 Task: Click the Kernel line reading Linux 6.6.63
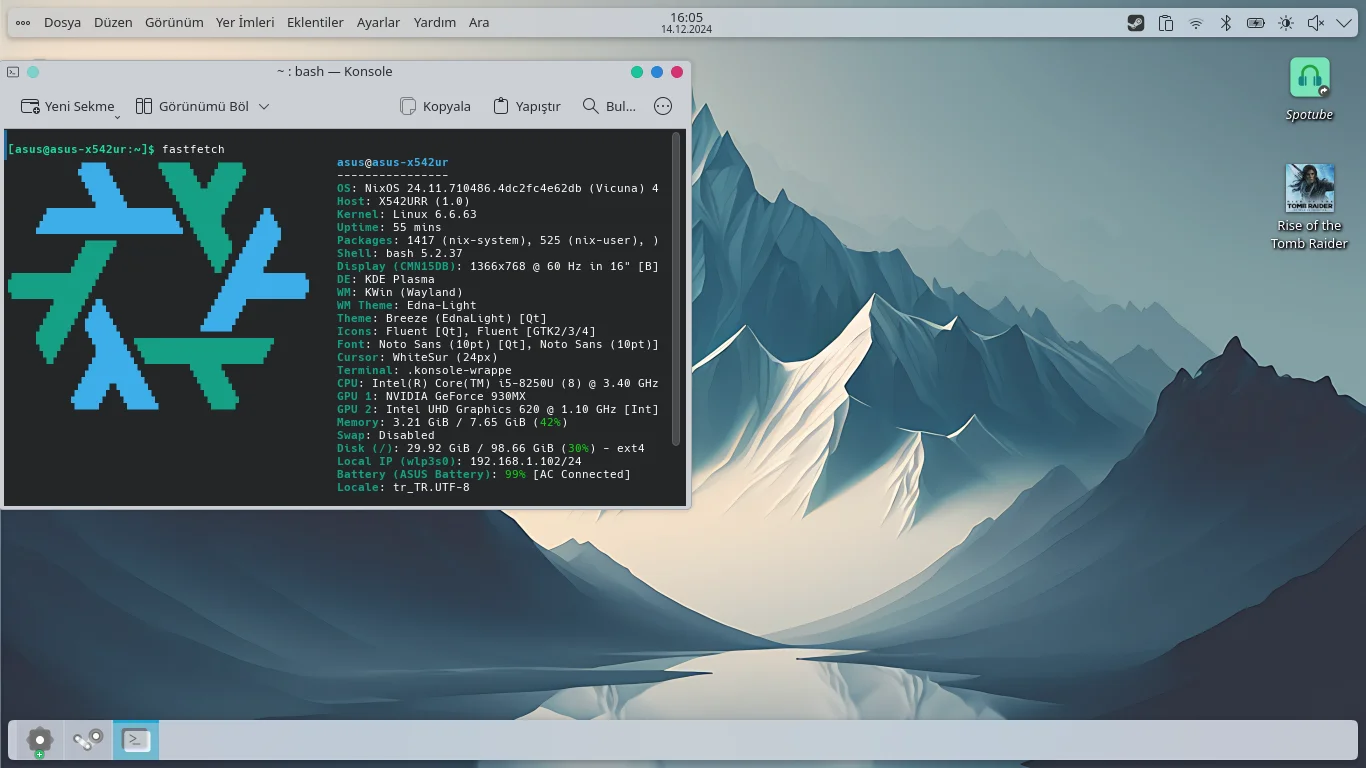(x=407, y=214)
